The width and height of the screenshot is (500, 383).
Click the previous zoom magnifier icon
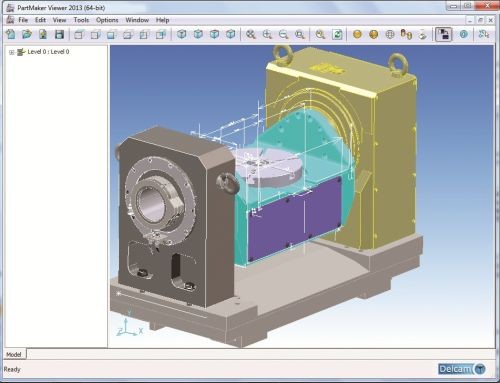[x=320, y=34]
